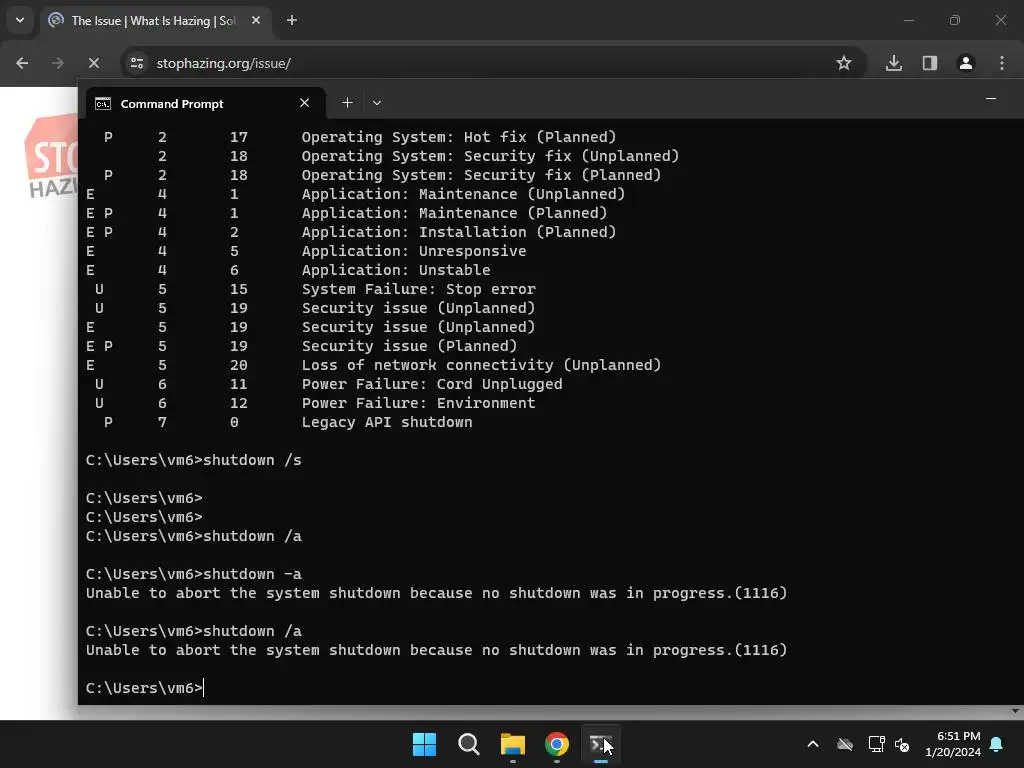Click 'System Failure: Stop error' line

[419, 289]
